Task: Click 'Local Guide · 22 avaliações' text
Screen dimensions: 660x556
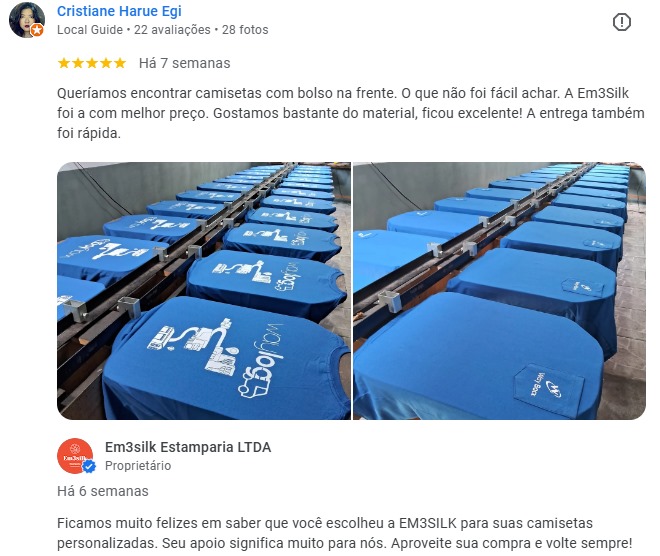Action: 133,30
